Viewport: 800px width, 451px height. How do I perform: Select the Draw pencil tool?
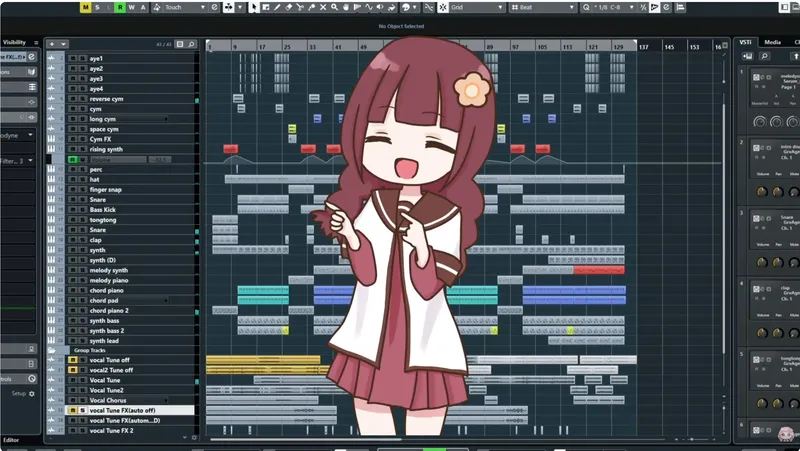pos(277,7)
